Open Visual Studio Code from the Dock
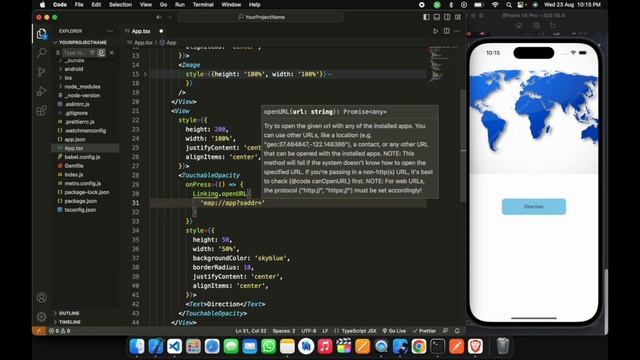The width and height of the screenshot is (640, 360). [174, 347]
